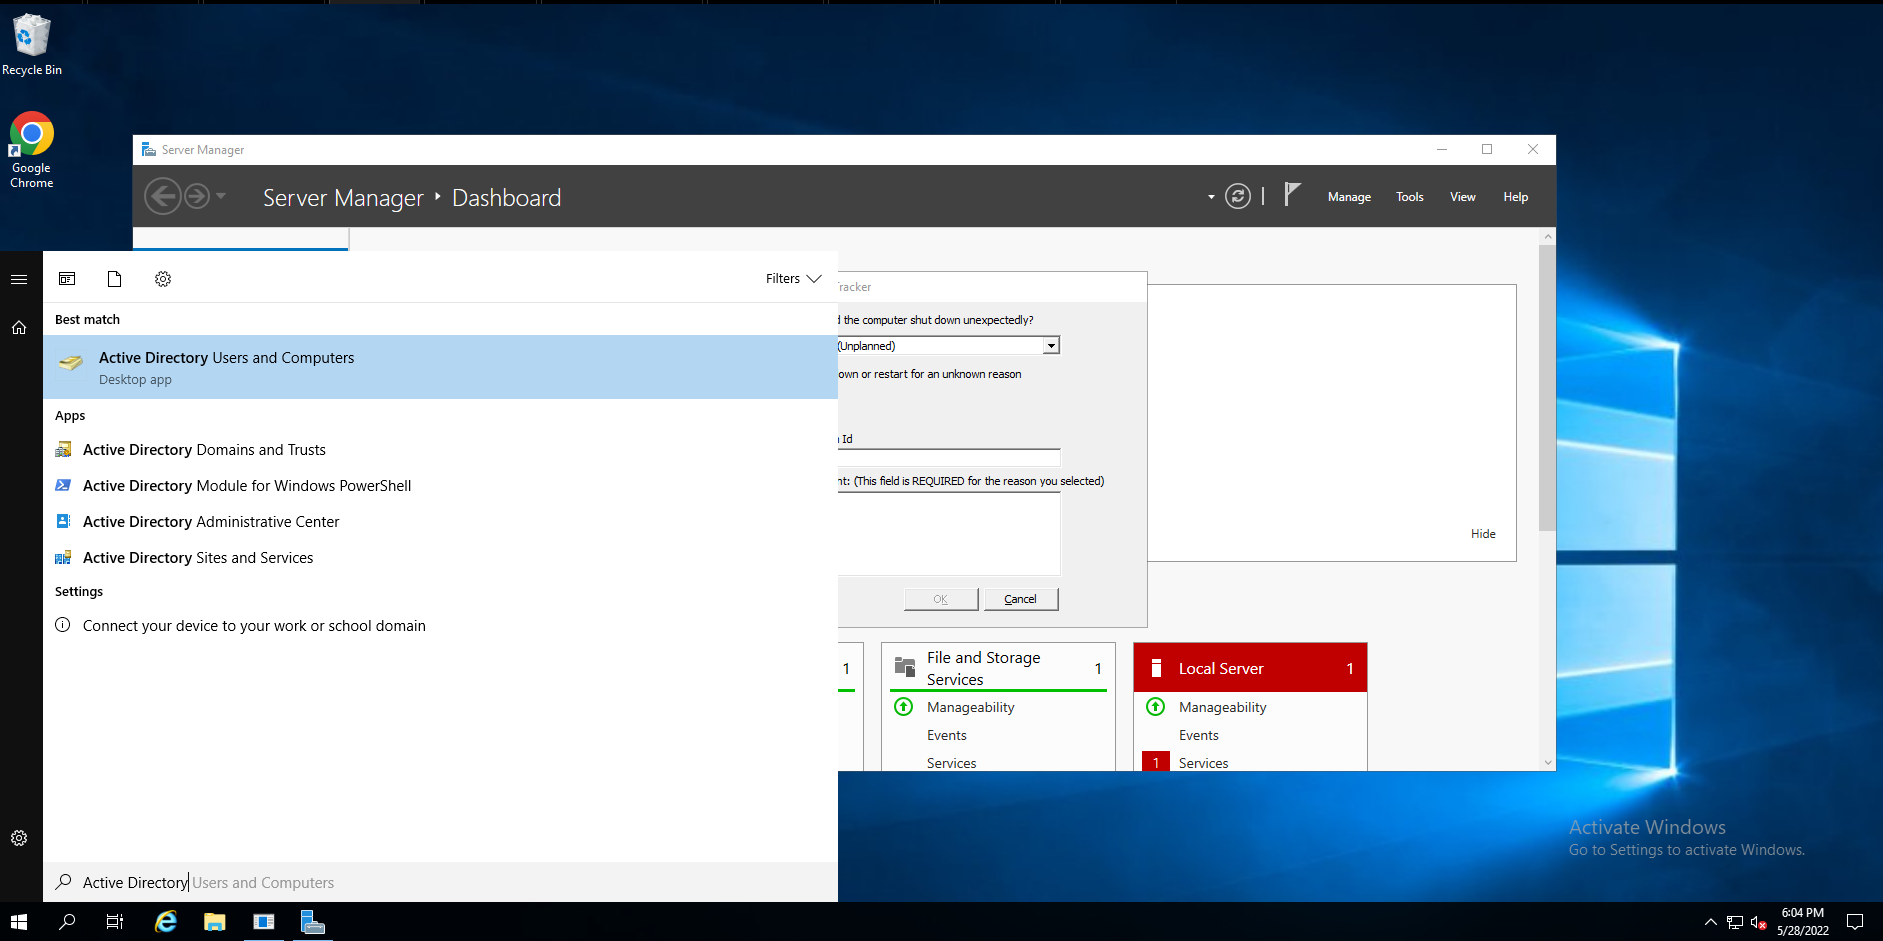
Task: Filter search results by settings gear
Action: pyautogui.click(x=163, y=279)
